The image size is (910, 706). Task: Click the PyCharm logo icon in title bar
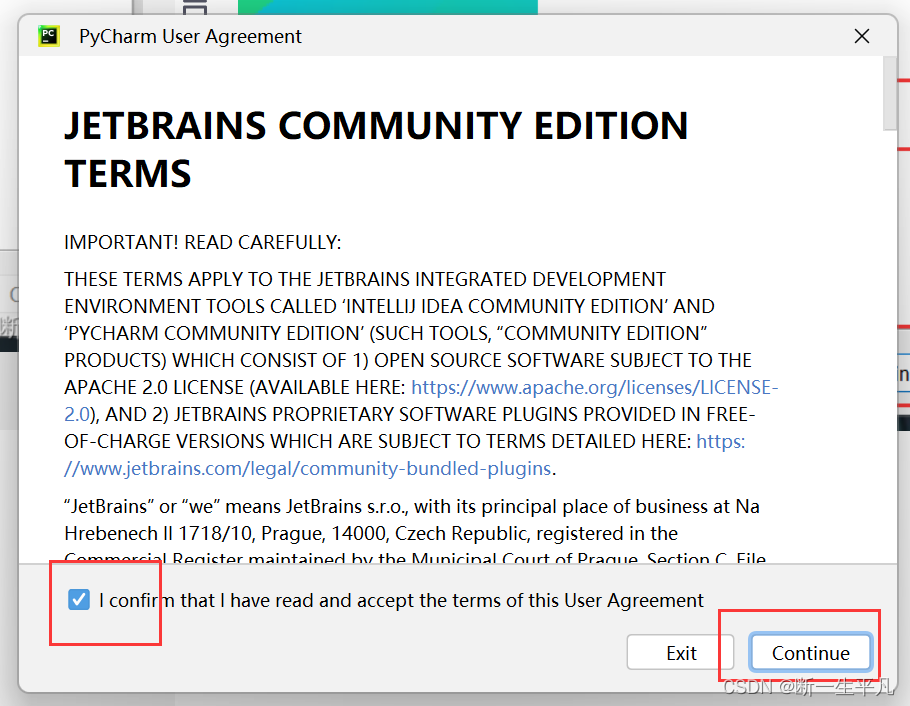49,36
